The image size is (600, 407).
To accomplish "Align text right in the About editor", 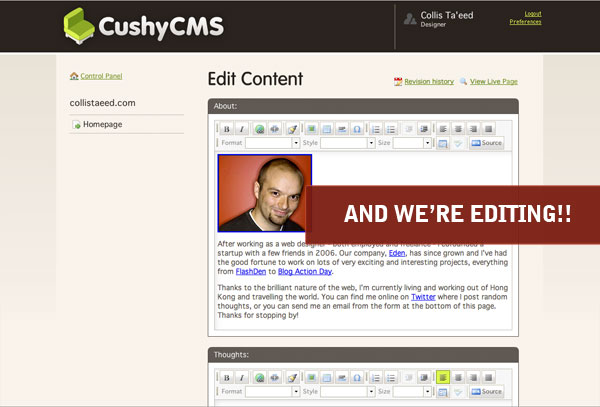I will pyautogui.click(x=473, y=129).
